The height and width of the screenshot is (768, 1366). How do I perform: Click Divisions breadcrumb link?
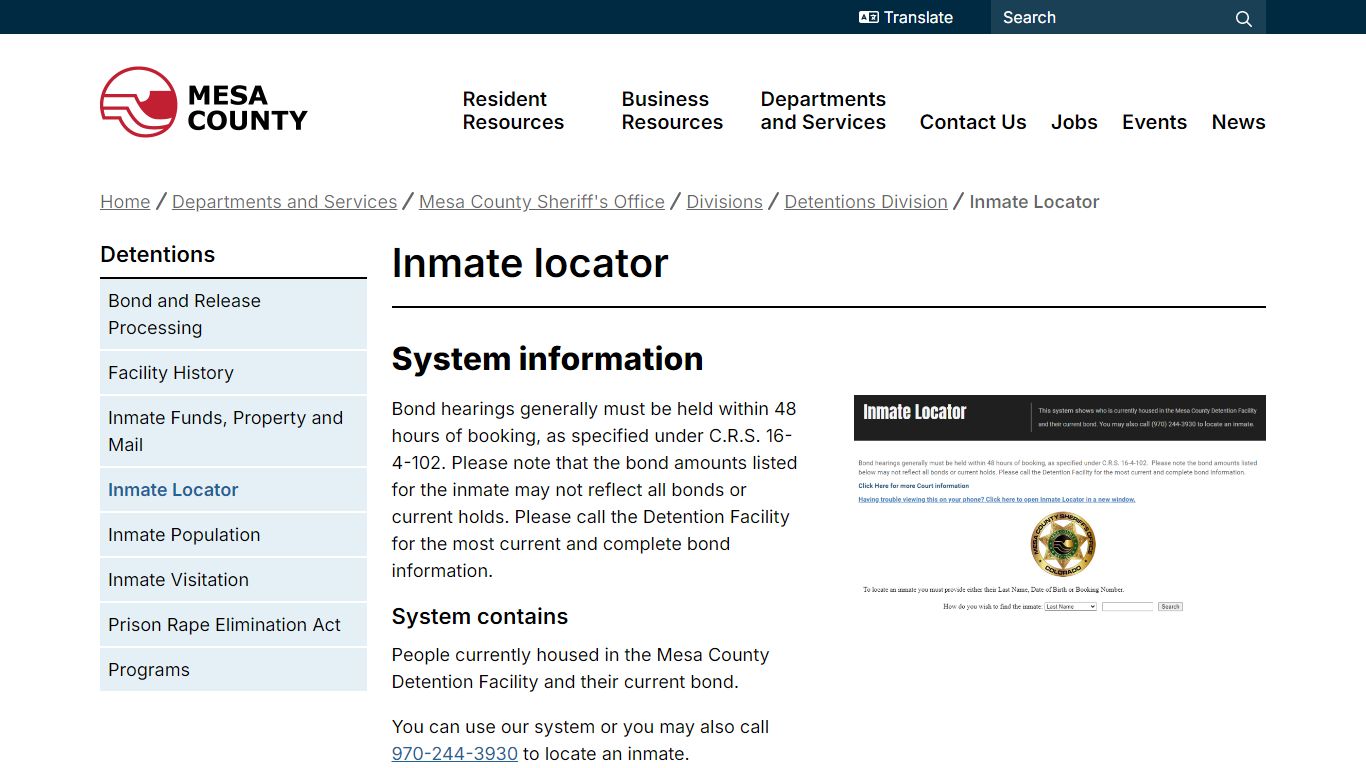click(724, 202)
